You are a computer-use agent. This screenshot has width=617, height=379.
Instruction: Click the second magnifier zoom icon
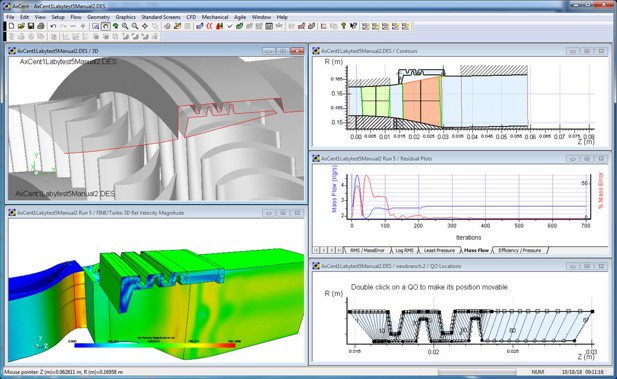(135, 26)
